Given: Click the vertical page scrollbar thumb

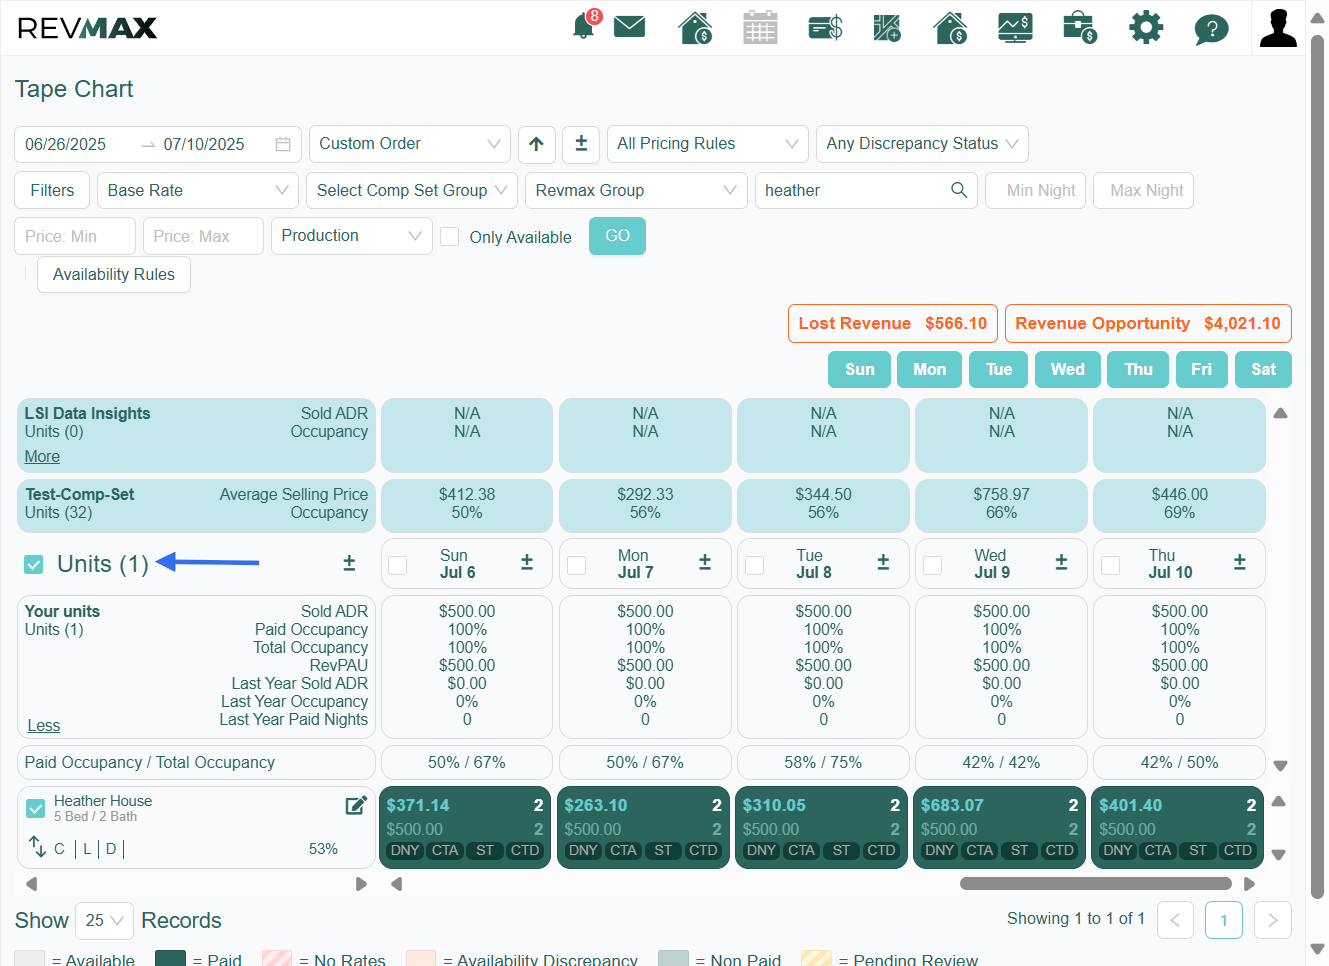Looking at the screenshot, I should (x=1317, y=468).
